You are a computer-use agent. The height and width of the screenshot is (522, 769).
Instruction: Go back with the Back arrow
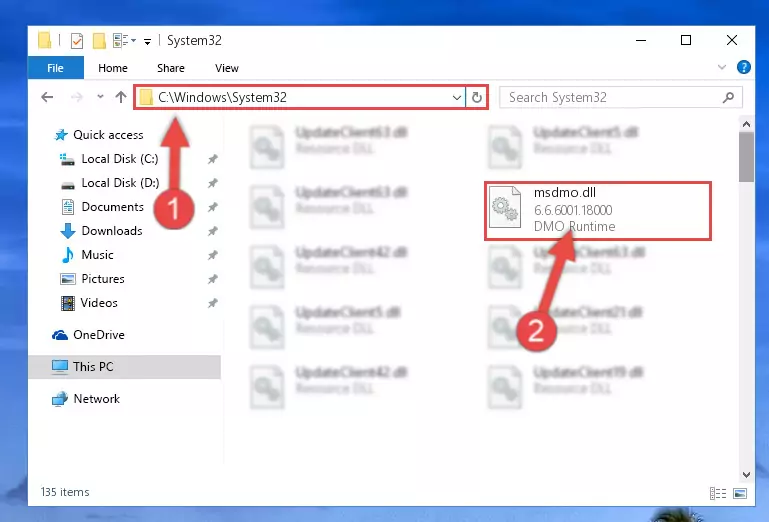tap(47, 97)
